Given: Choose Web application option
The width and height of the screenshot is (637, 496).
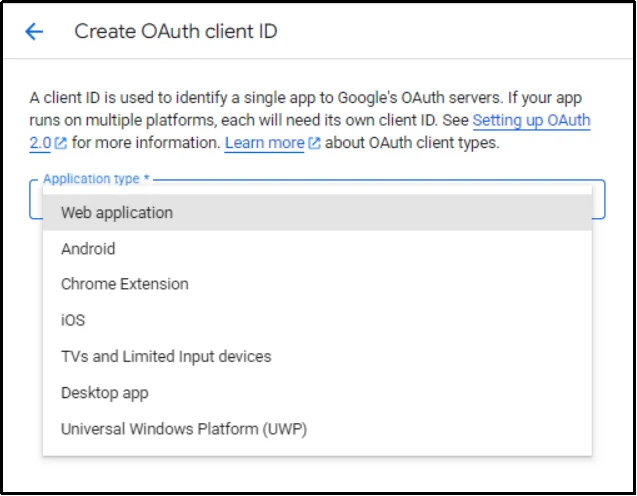Looking at the screenshot, I should [317, 212].
